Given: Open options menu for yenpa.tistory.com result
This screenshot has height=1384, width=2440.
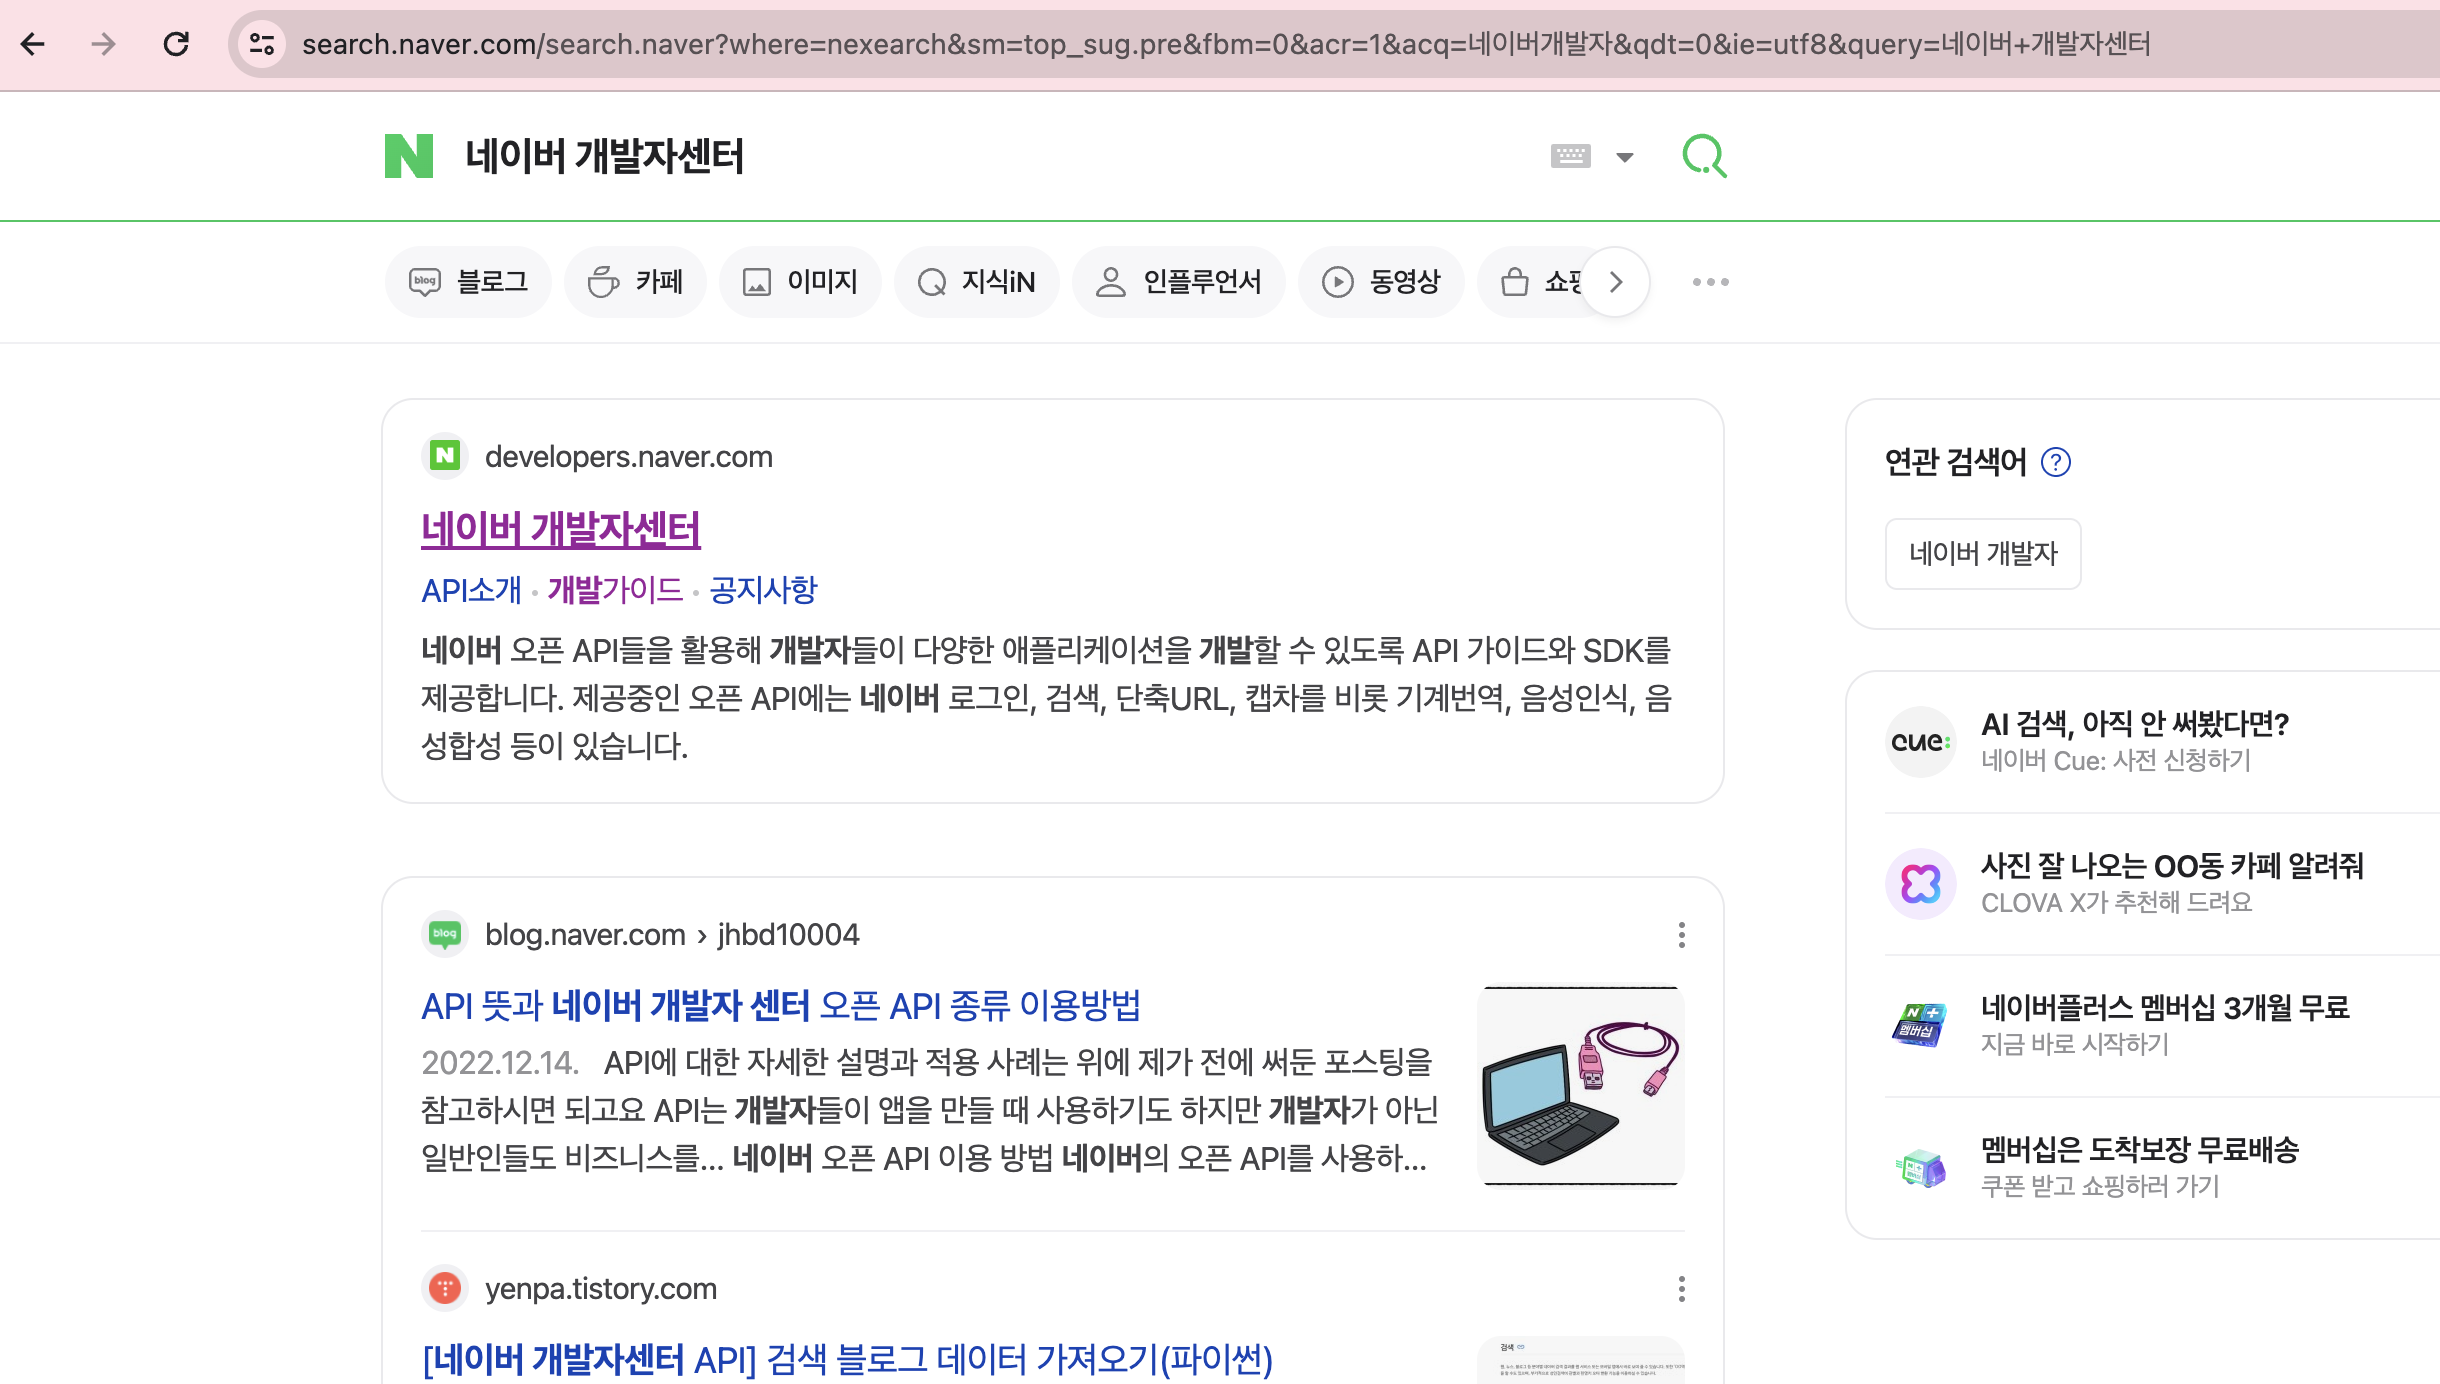Looking at the screenshot, I should tap(1682, 1289).
